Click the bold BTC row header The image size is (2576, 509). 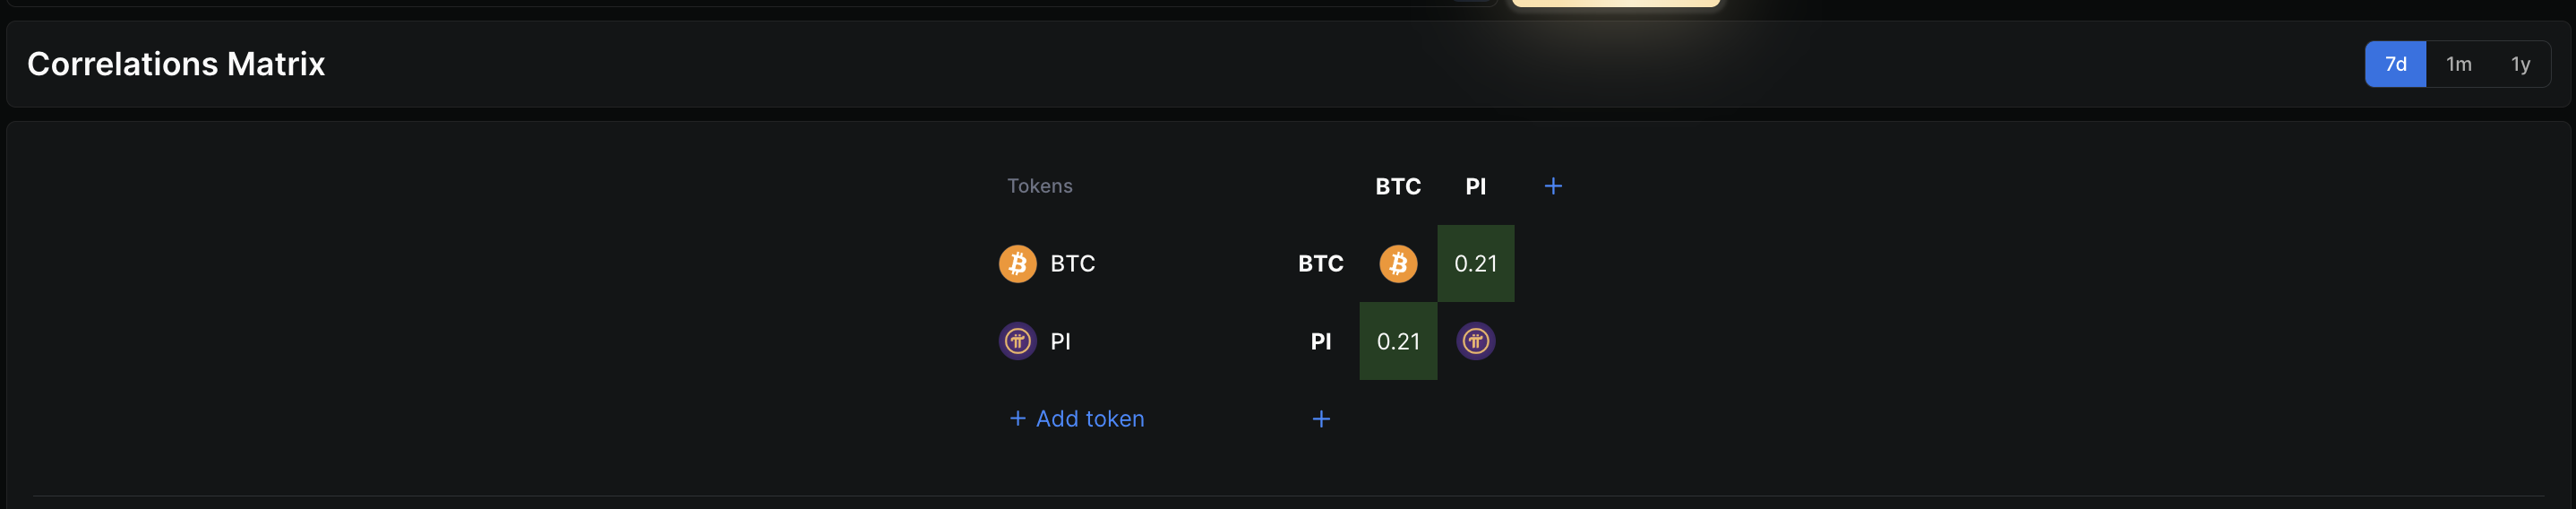tap(1320, 264)
